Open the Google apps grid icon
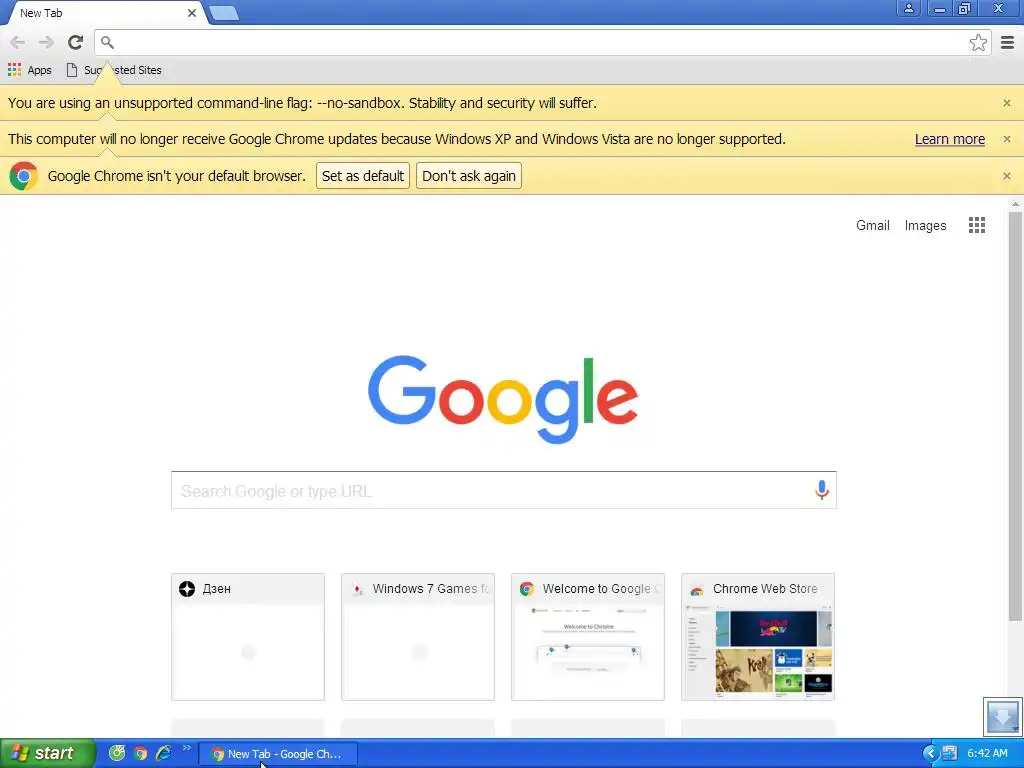The height and width of the screenshot is (768, 1024). (x=976, y=225)
